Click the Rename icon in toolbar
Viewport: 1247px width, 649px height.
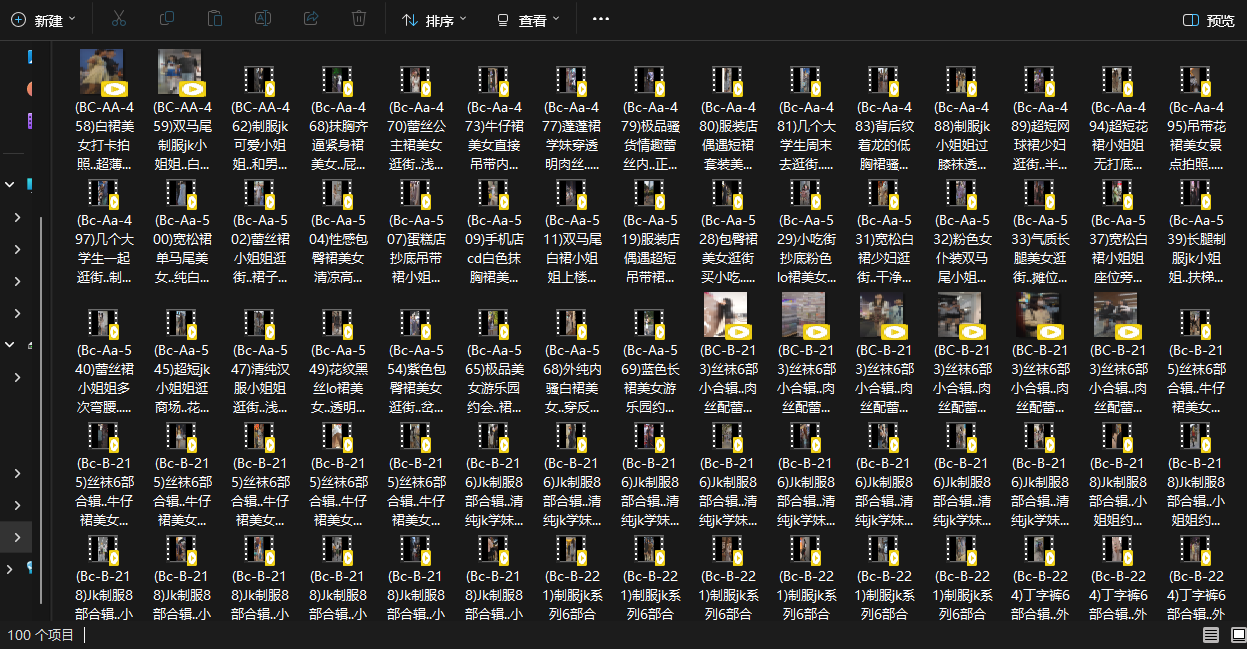click(263, 19)
